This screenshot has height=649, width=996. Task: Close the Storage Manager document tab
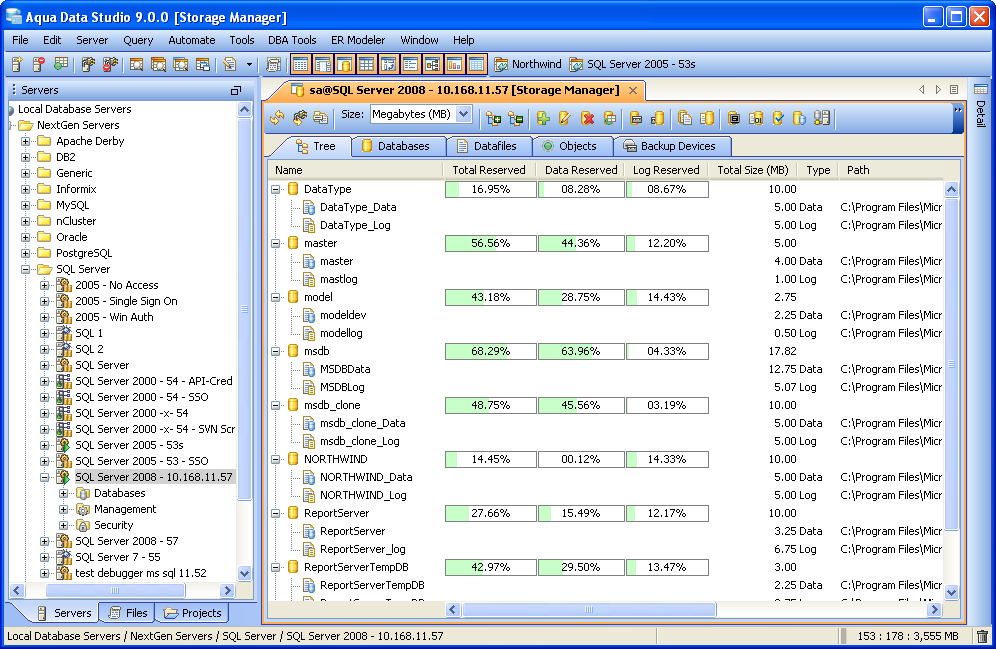point(633,90)
